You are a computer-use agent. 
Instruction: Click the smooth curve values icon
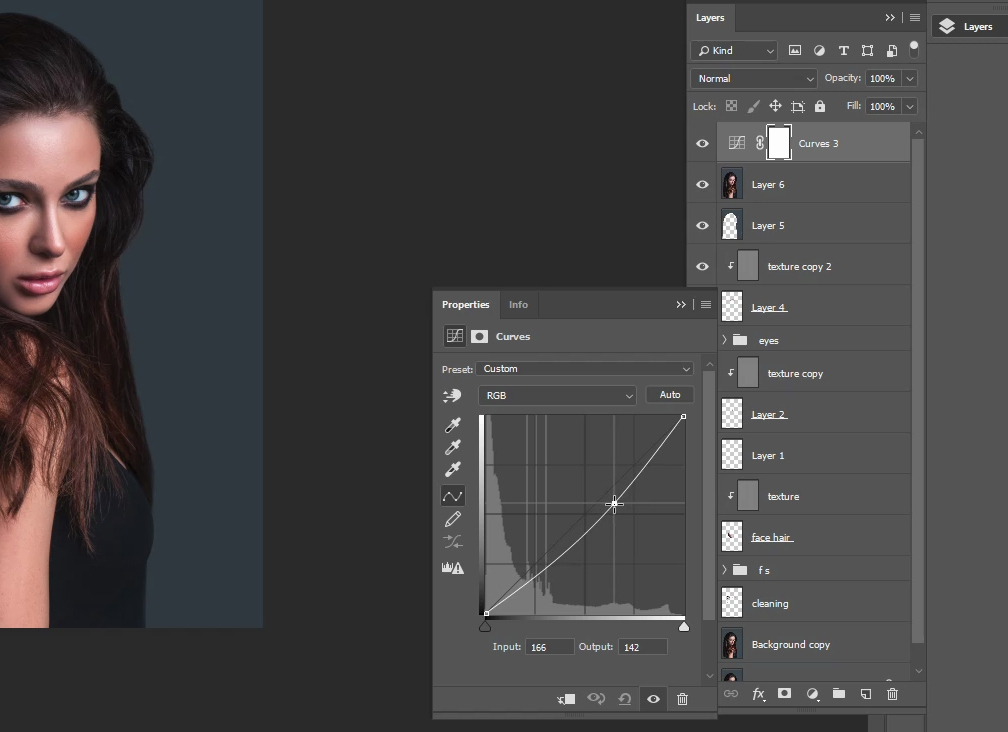452,543
